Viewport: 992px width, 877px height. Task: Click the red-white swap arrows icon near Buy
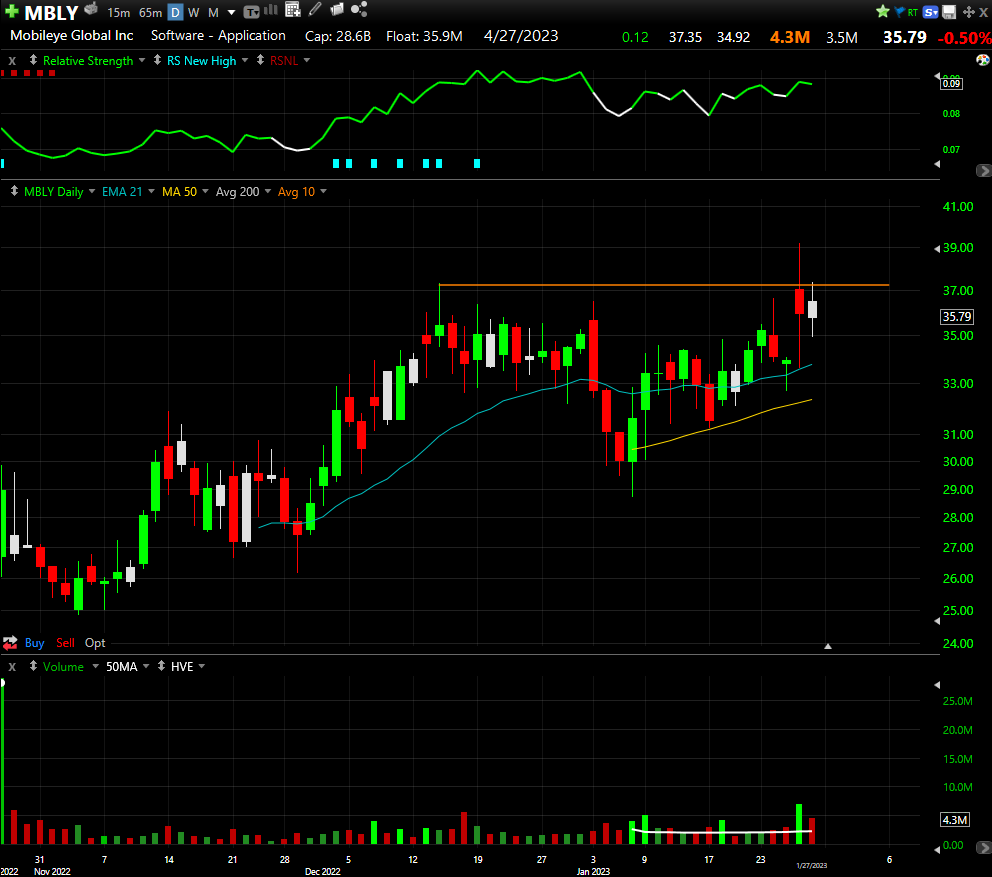[10, 643]
